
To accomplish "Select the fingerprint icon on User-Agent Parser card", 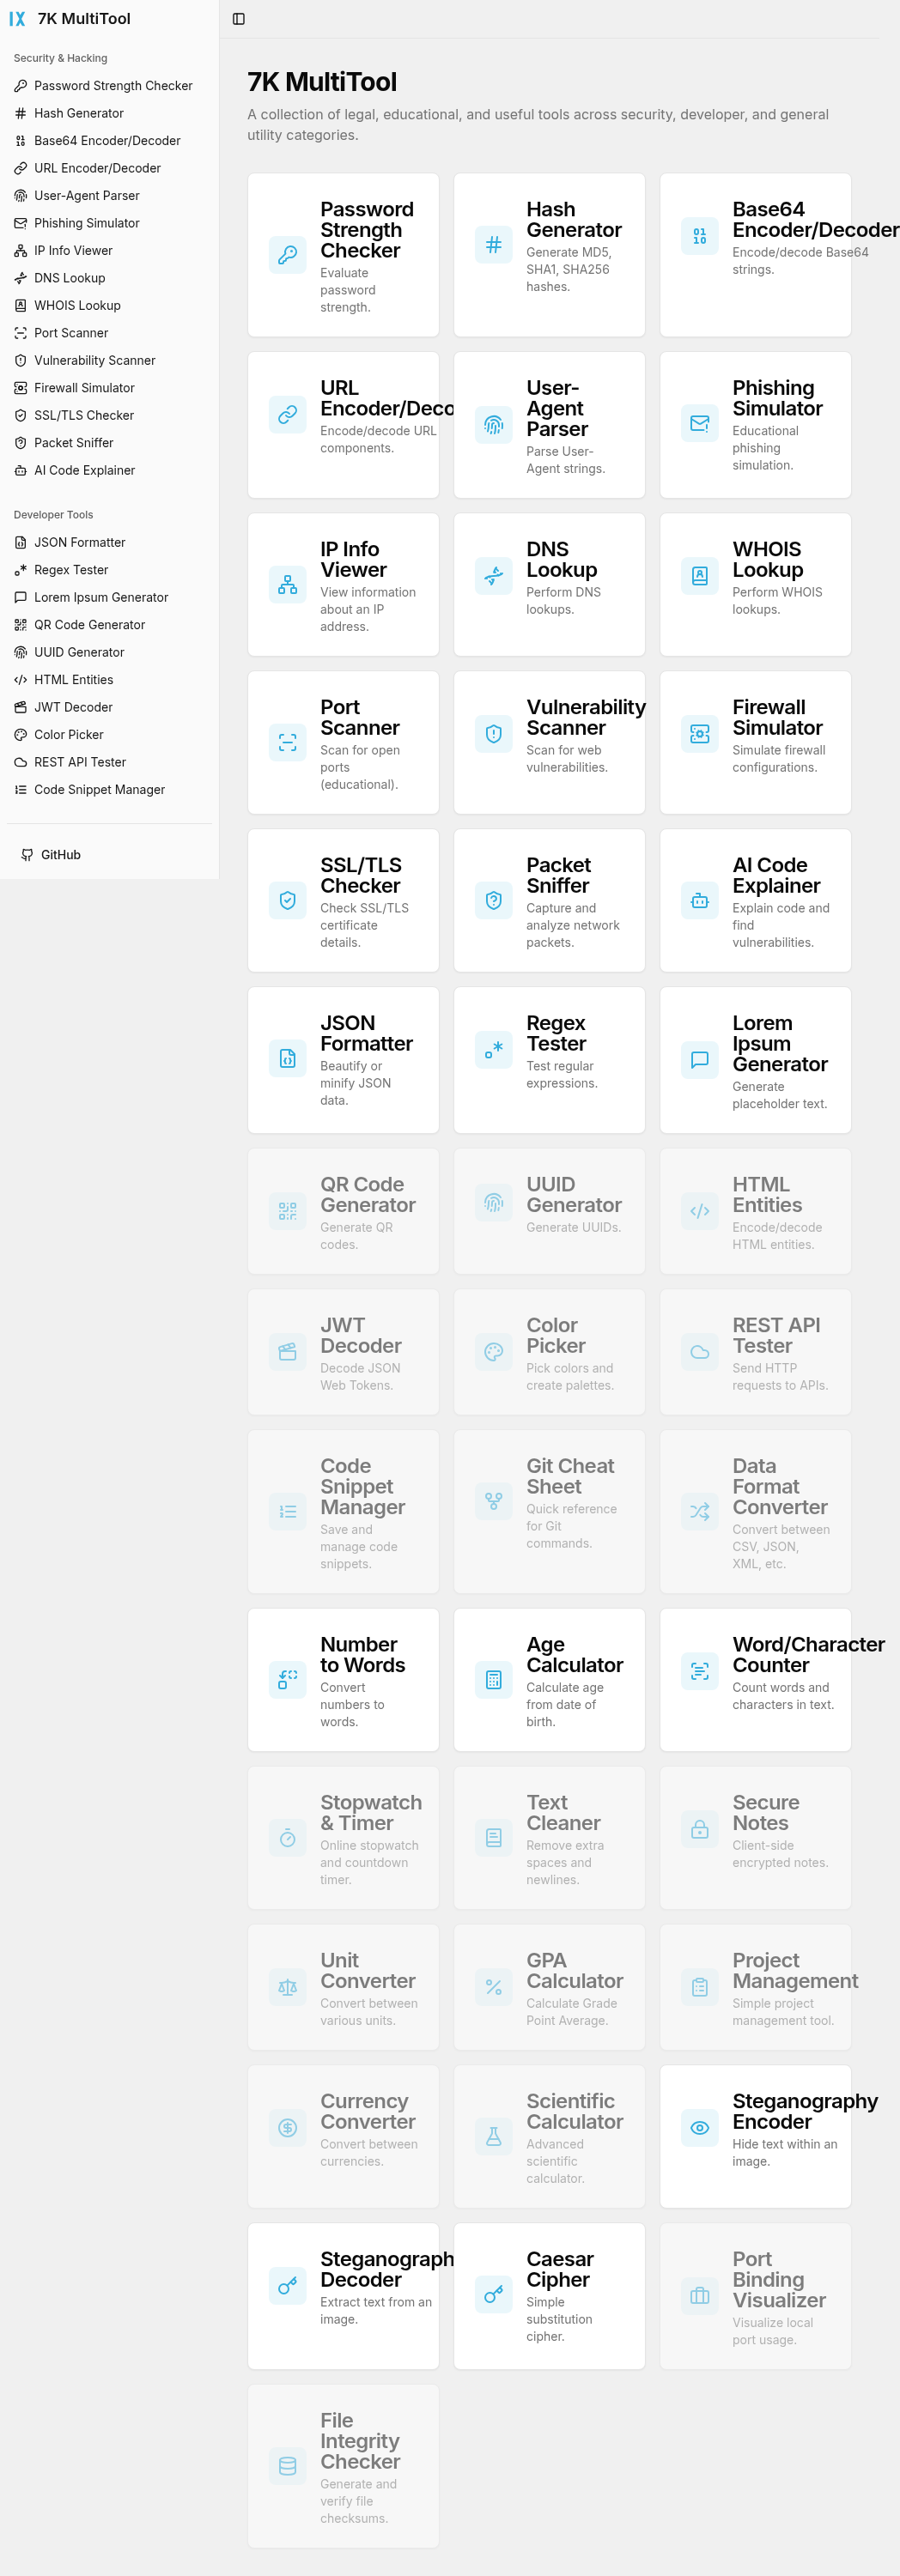I will click(x=493, y=425).
